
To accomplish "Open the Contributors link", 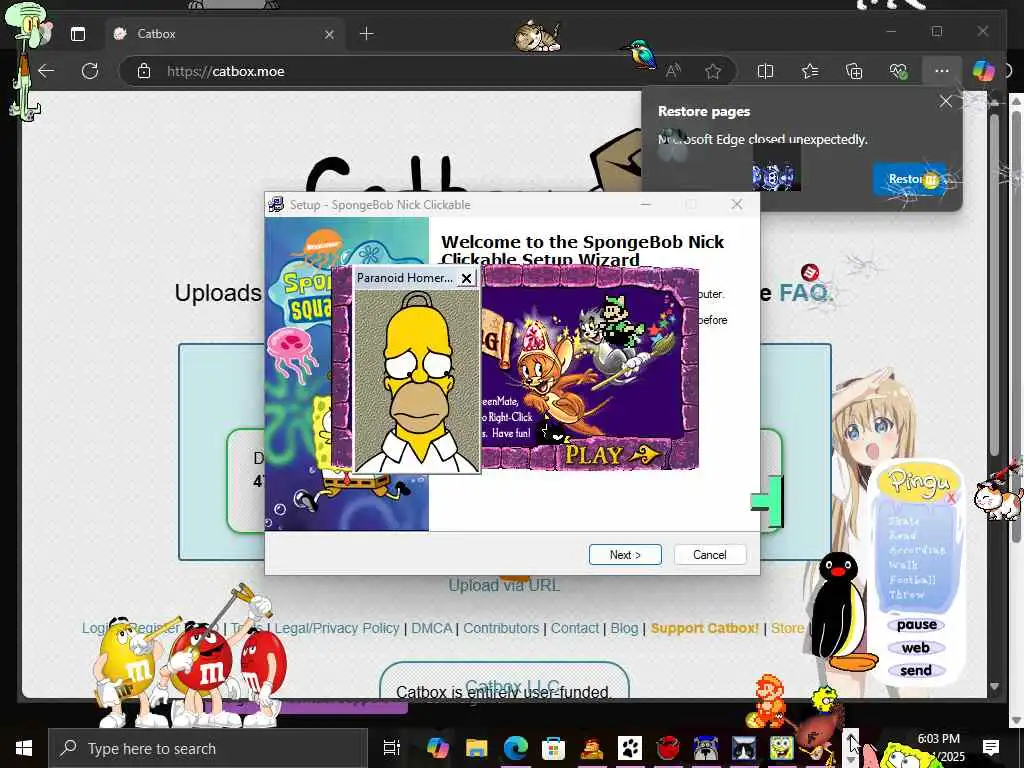I will tap(501, 628).
